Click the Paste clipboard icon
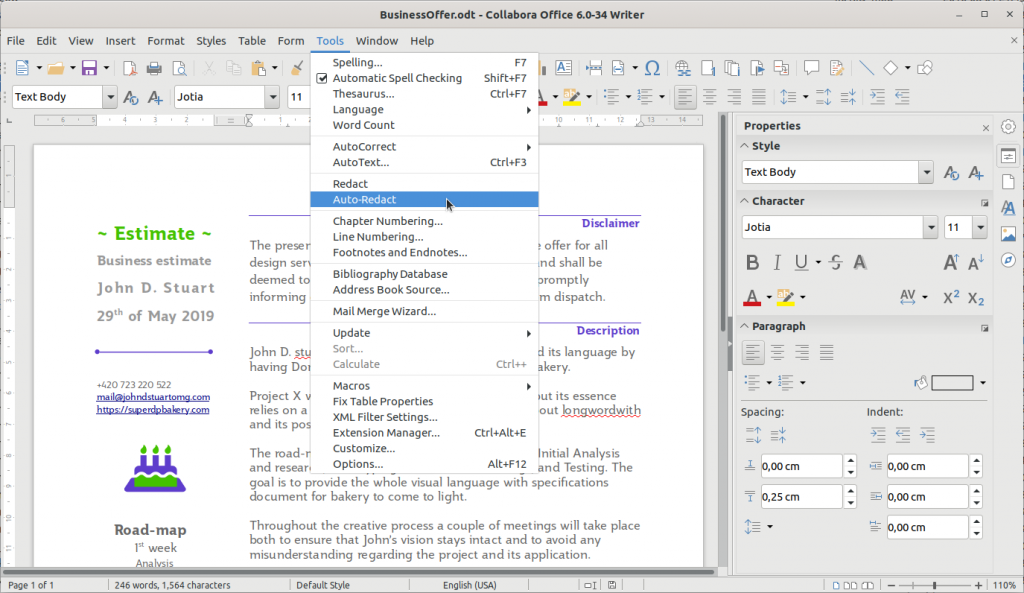Screen dimensions: 1024x593 point(259,68)
